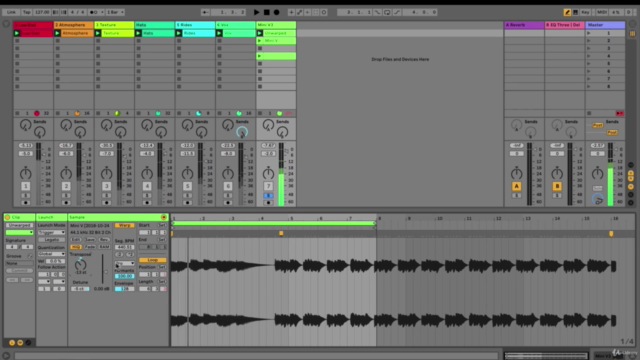This screenshot has height=360, width=640.
Task: Click the Set button beside Start
Action: pyautogui.click(x=162, y=225)
